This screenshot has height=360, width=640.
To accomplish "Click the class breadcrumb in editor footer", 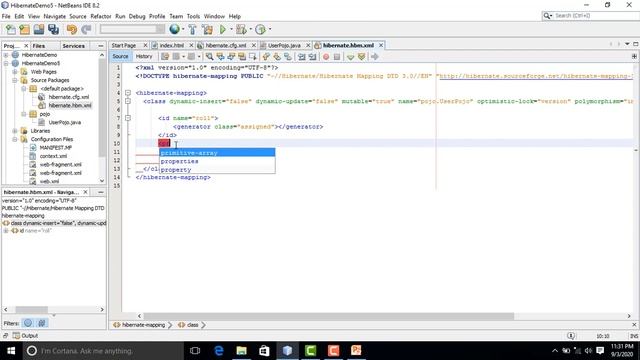I will coord(189,325).
